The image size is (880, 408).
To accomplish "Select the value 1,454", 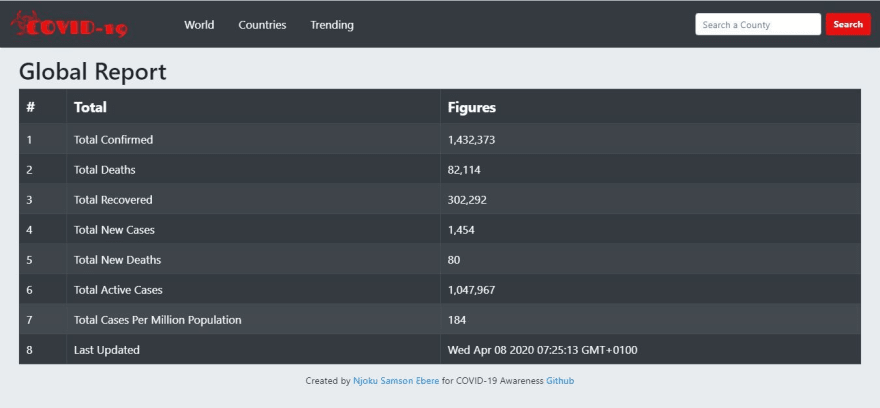I will pyautogui.click(x=461, y=230).
